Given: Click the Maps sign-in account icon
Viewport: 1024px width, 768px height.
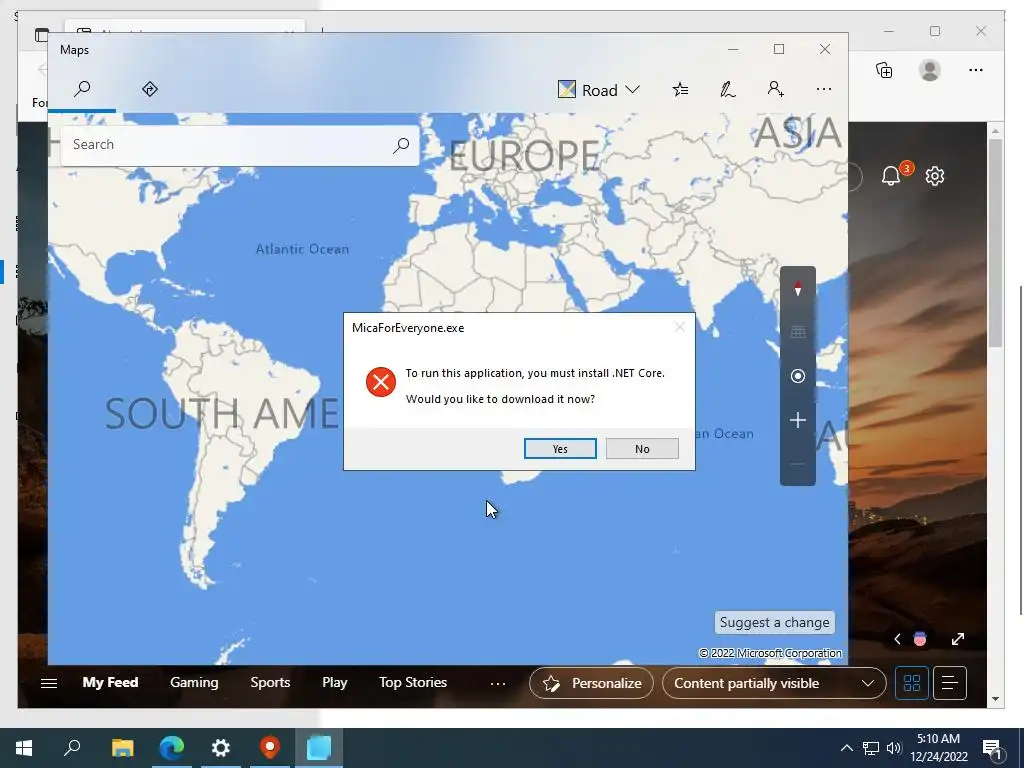Looking at the screenshot, I should [x=775, y=89].
